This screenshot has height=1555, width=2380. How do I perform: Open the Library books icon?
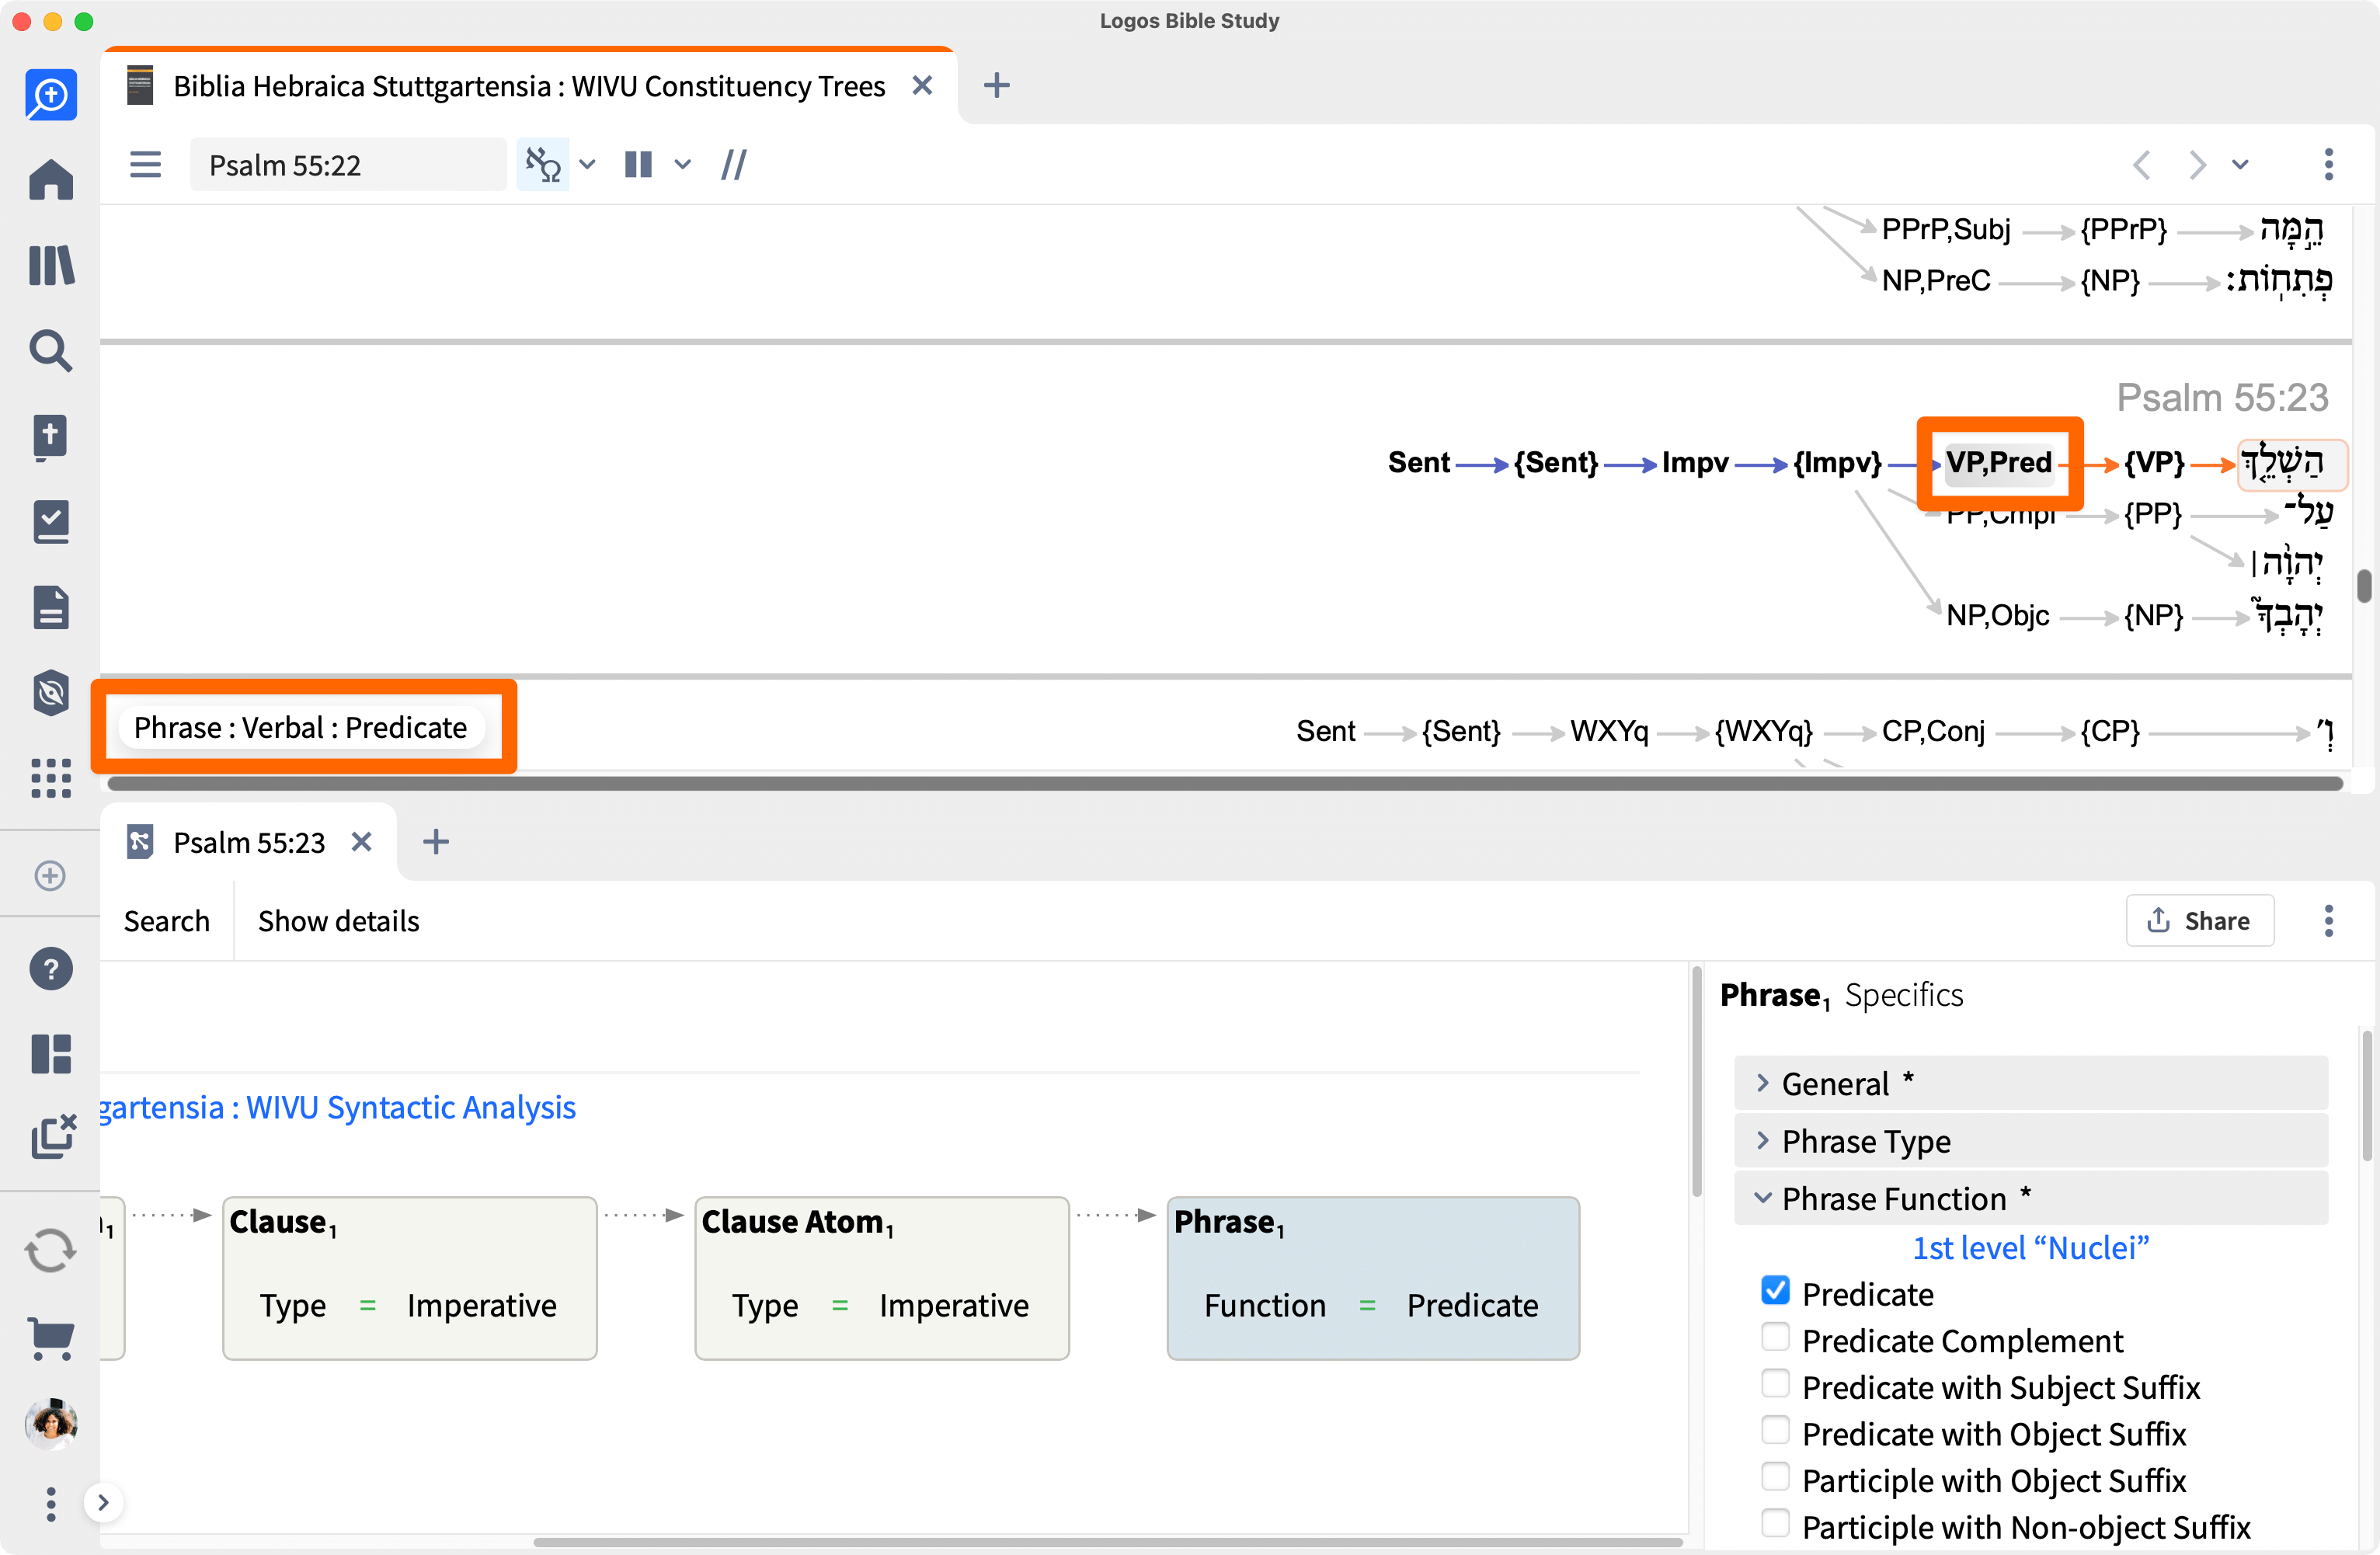(51, 266)
